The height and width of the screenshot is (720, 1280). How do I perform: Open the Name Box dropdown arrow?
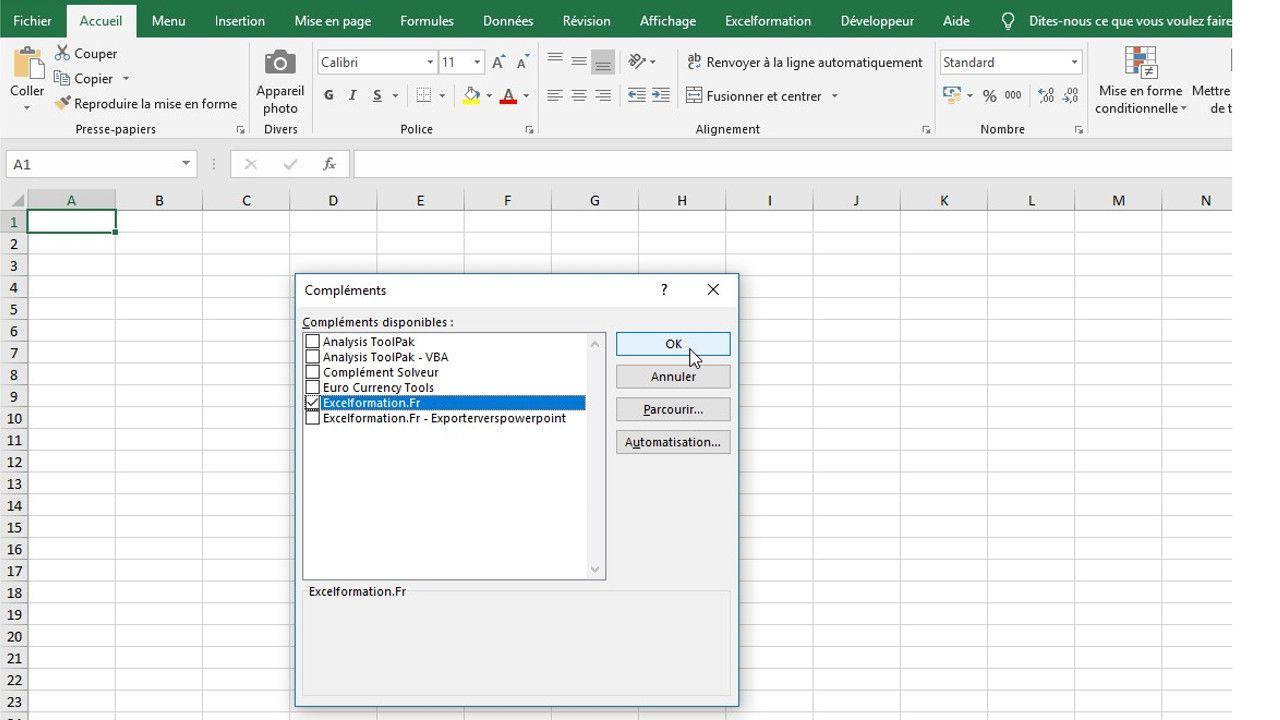point(186,164)
